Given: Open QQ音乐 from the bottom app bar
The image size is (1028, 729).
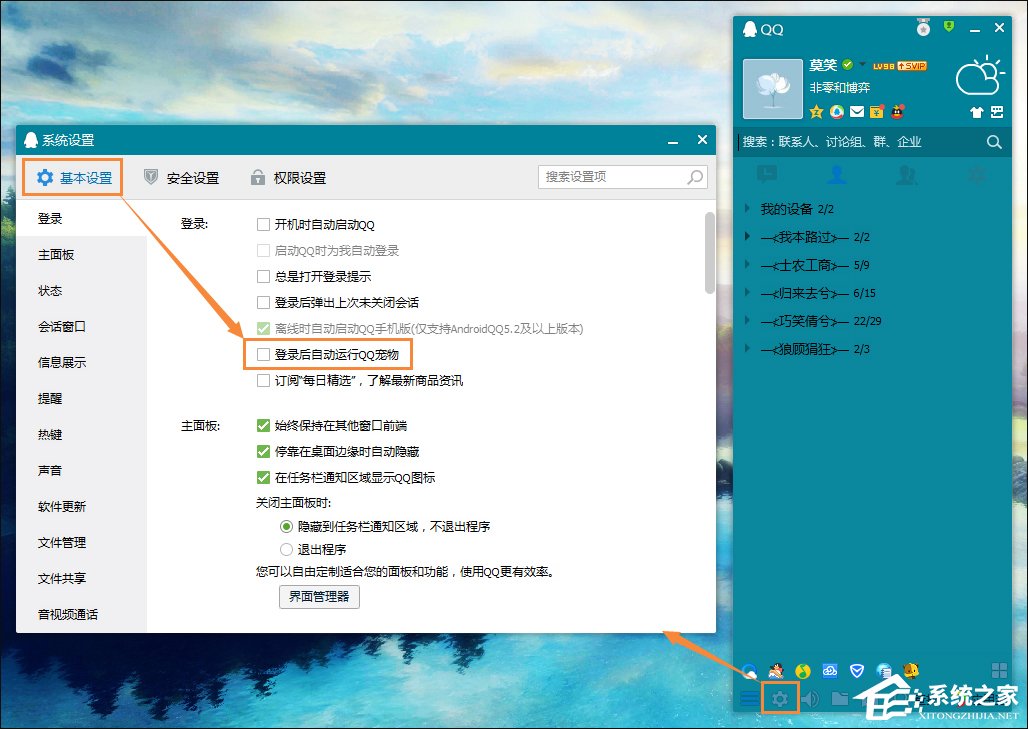Looking at the screenshot, I should 802,672.
